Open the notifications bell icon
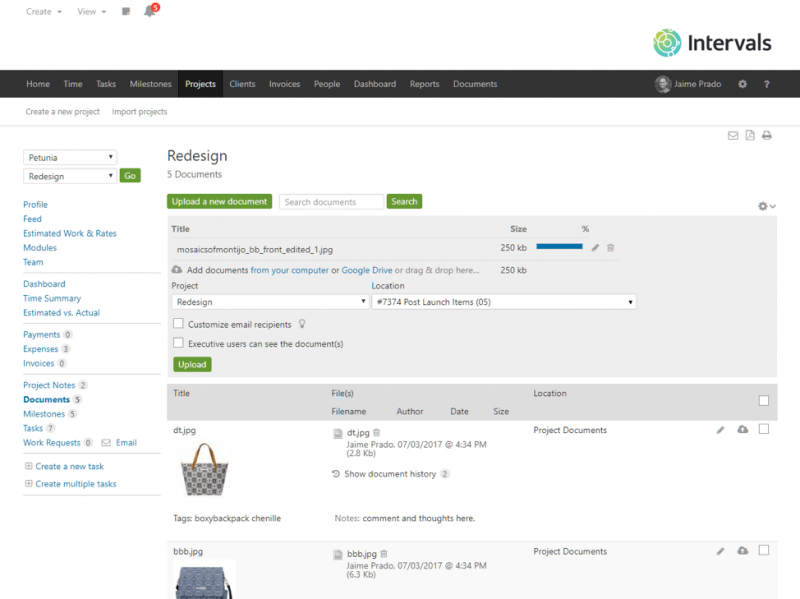The width and height of the screenshot is (800, 599). [149, 11]
